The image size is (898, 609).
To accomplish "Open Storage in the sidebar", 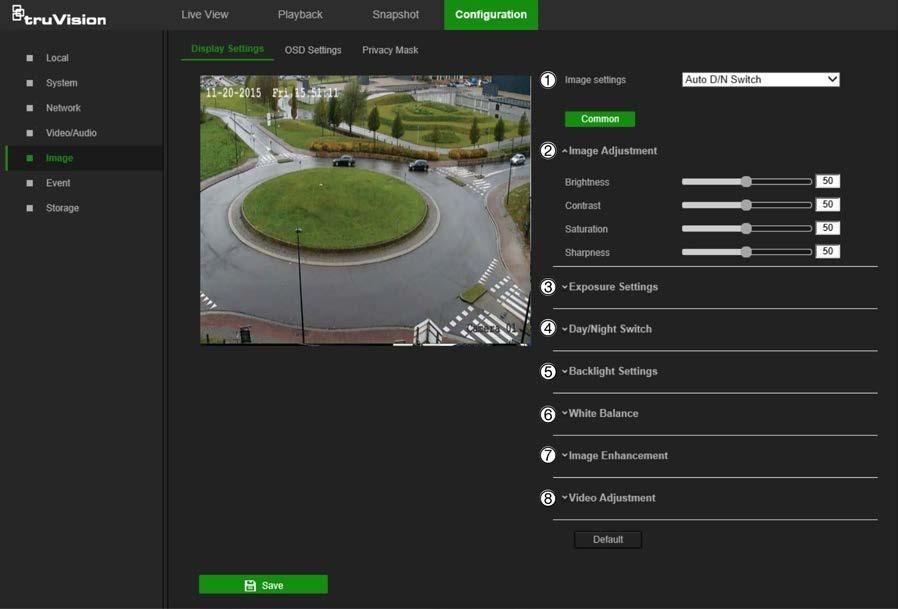I will pyautogui.click(x=62, y=208).
